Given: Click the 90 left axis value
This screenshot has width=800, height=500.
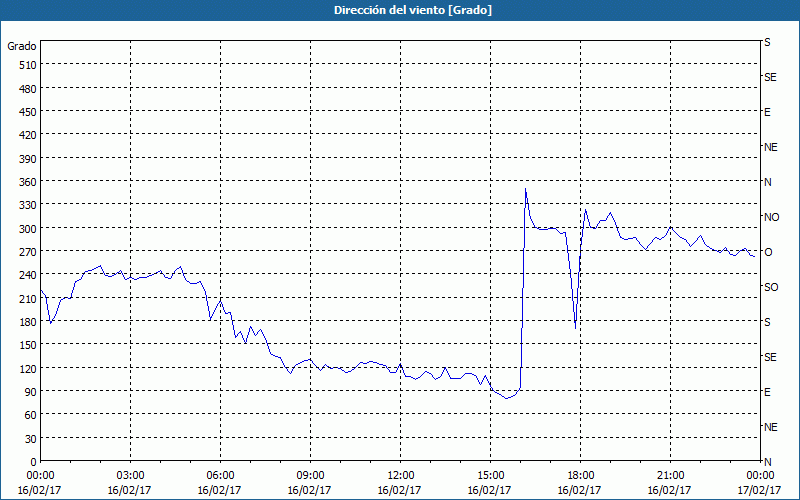Looking at the screenshot, I should point(31,392).
